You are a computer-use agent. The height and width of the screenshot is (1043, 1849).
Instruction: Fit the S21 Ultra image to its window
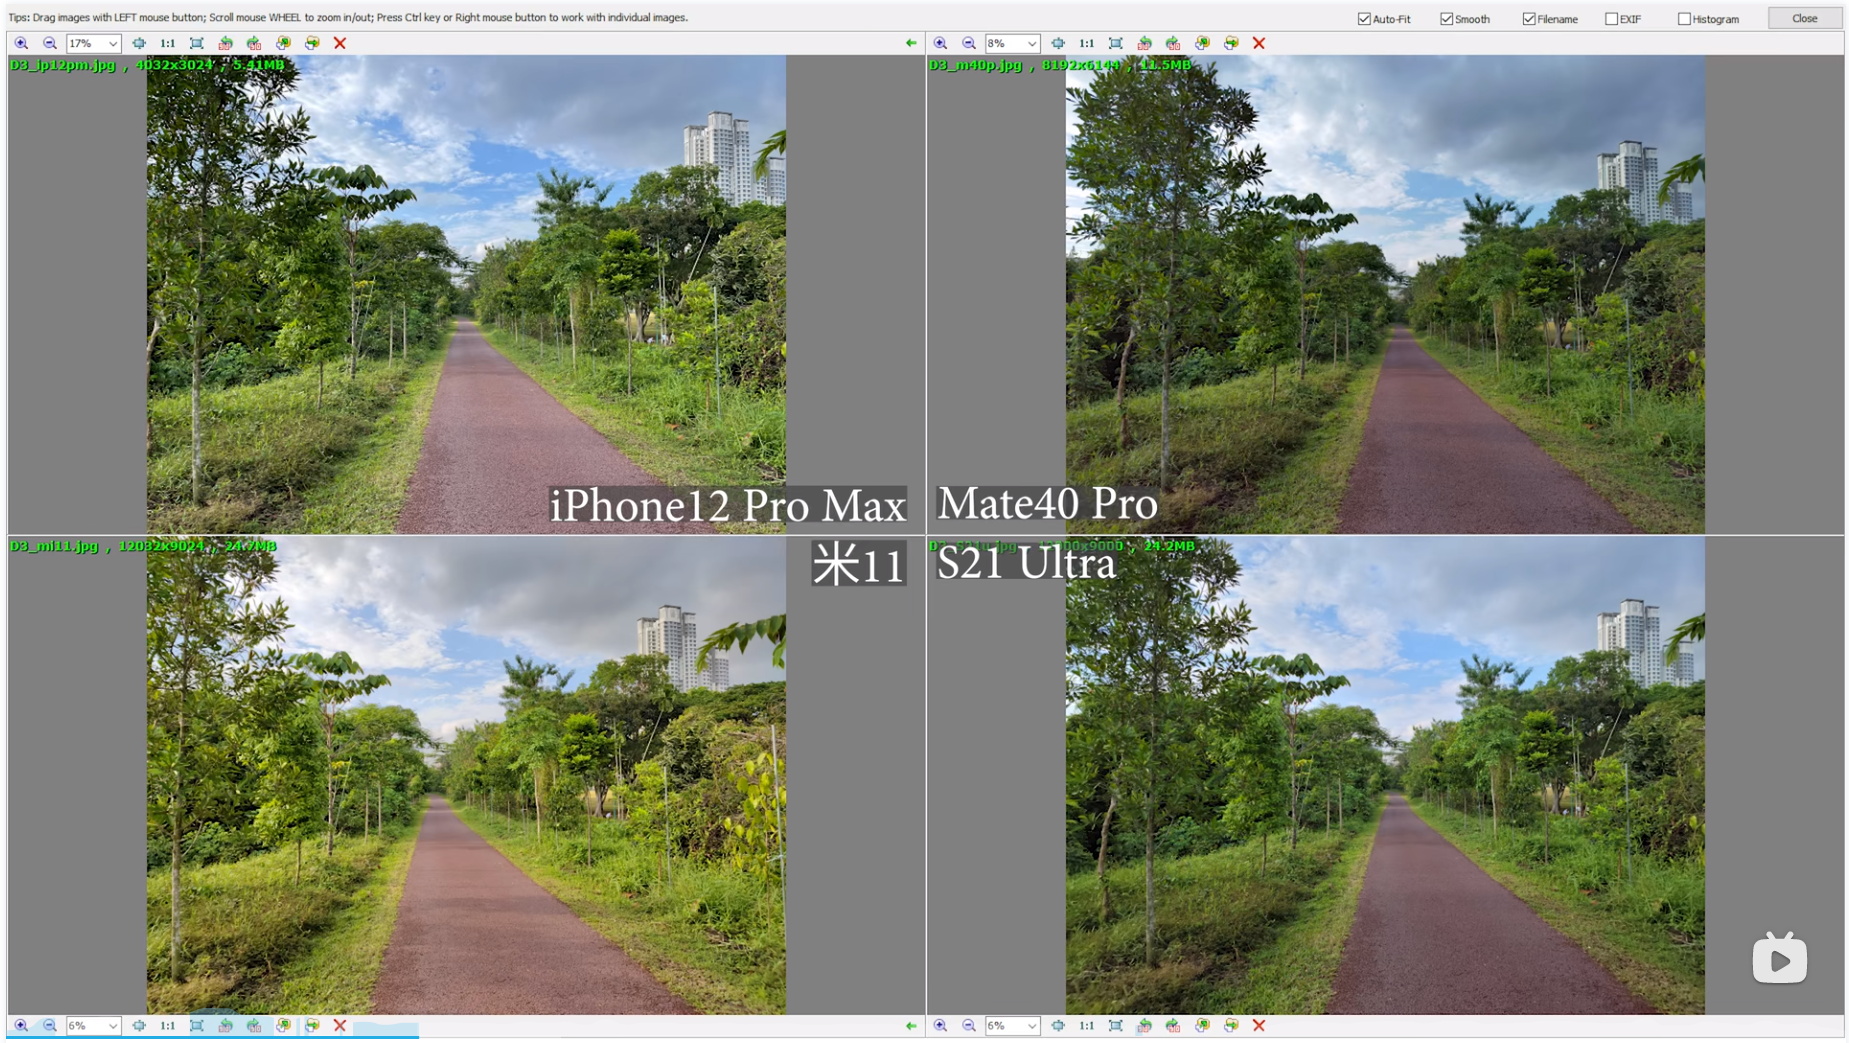click(x=1116, y=1026)
